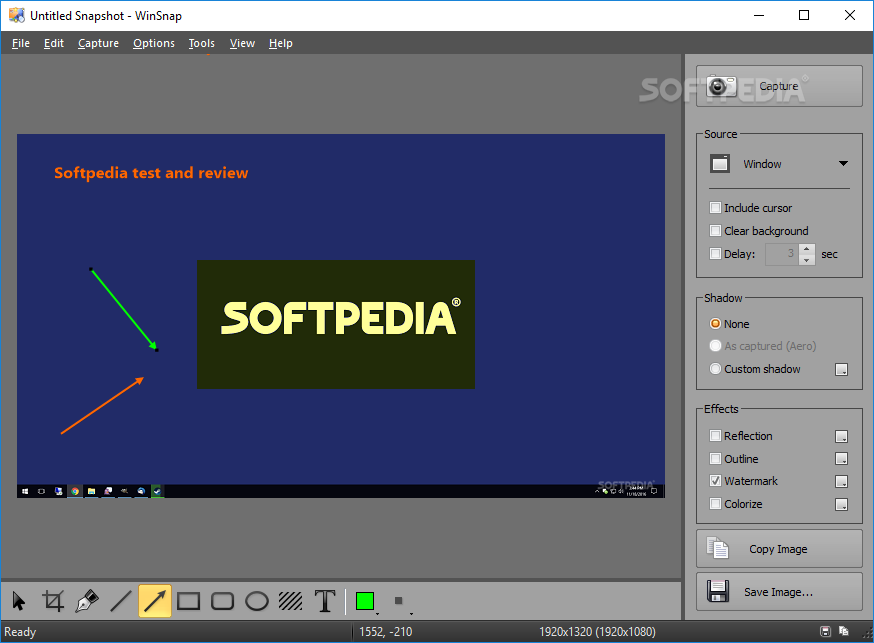This screenshot has width=874, height=643.
Task: Open the Options menu
Action: [154, 43]
